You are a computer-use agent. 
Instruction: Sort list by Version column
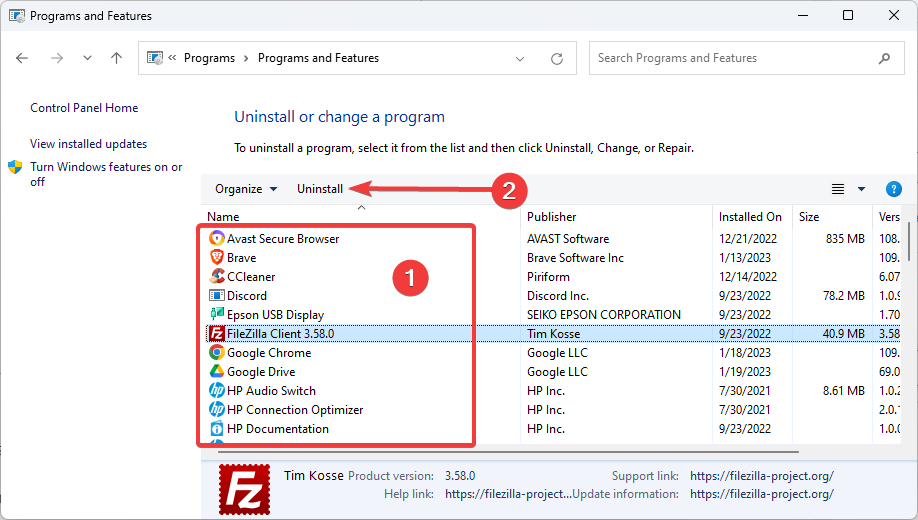click(889, 217)
